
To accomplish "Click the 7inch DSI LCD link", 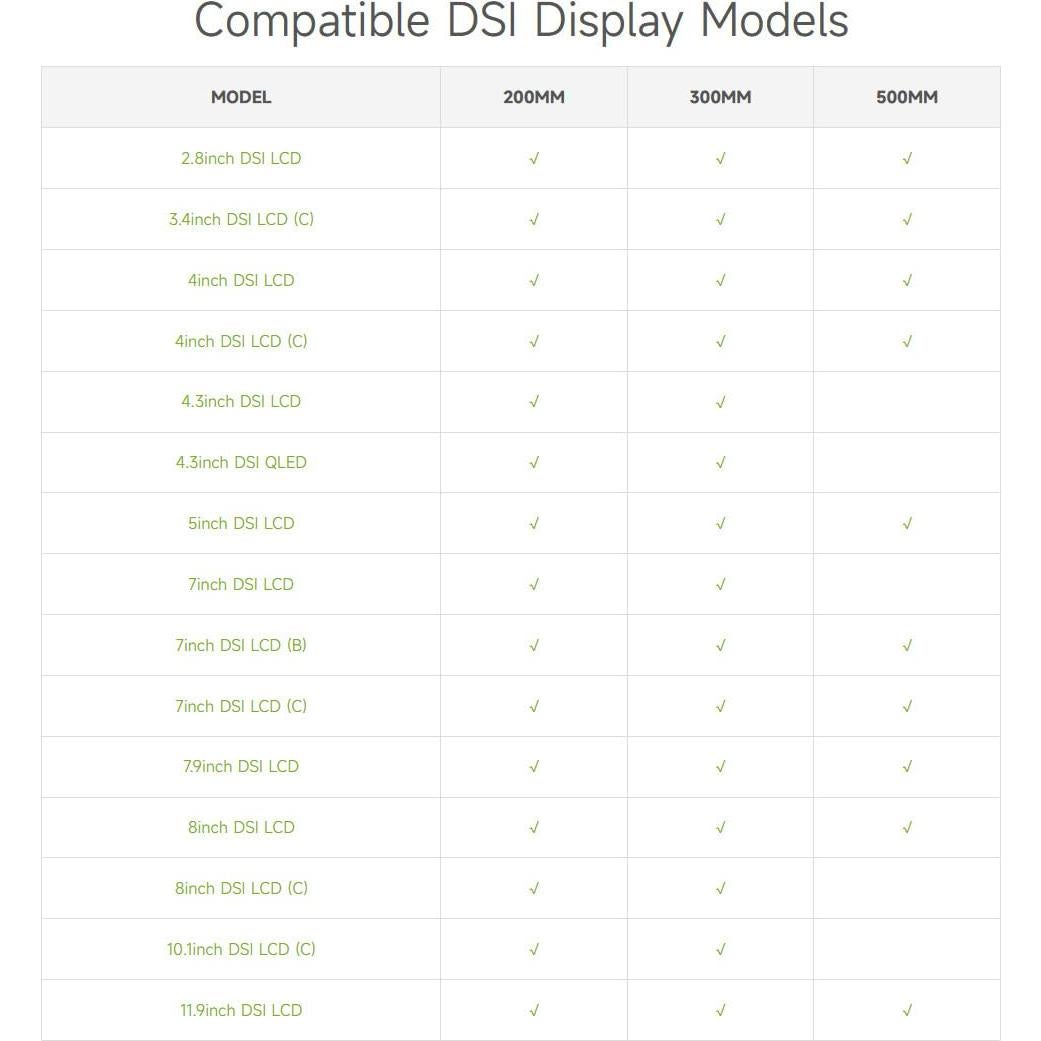I will pyautogui.click(x=241, y=584).
